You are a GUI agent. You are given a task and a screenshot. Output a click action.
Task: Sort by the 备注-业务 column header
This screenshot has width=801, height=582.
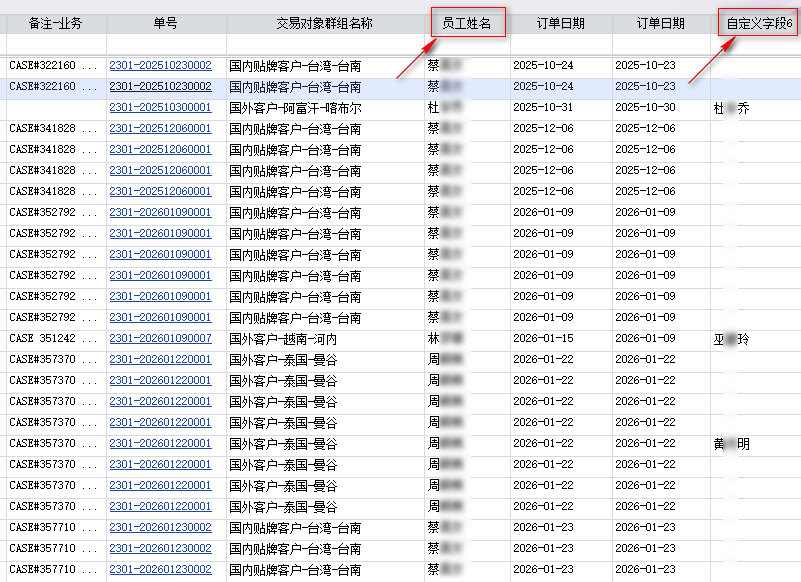[55, 24]
